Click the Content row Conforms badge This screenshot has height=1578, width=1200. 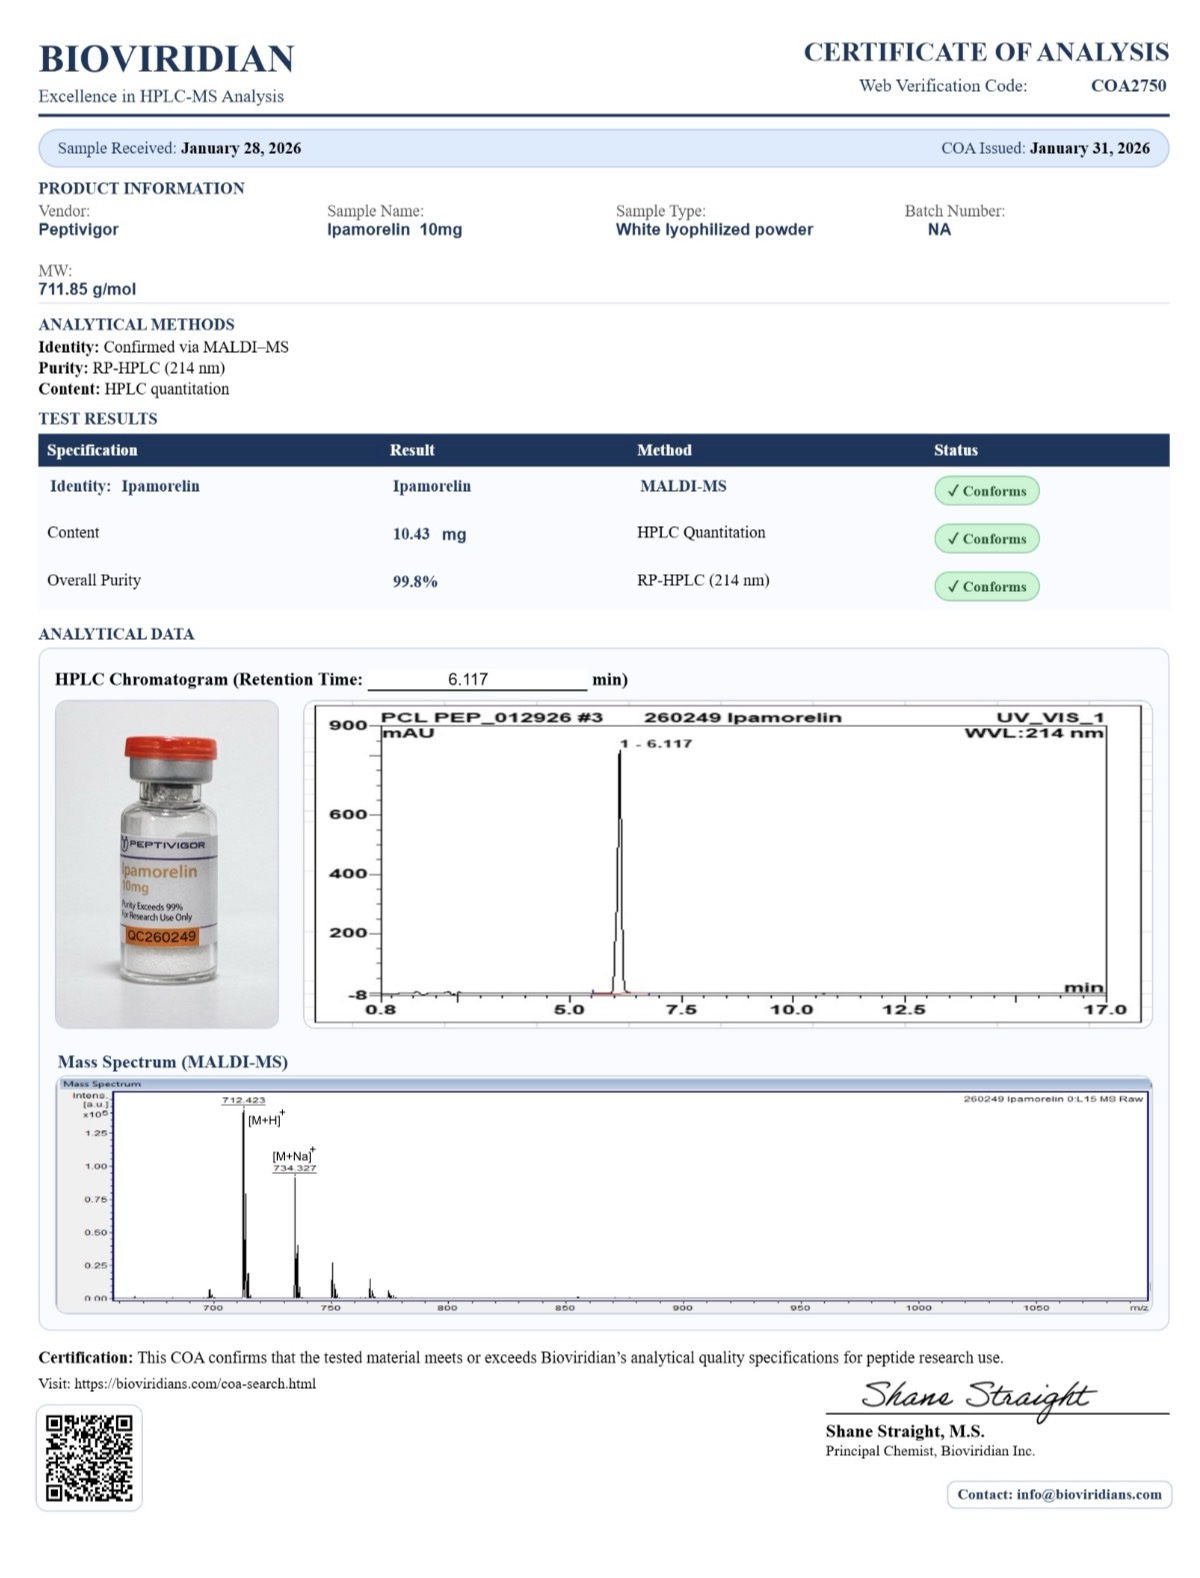click(x=986, y=538)
